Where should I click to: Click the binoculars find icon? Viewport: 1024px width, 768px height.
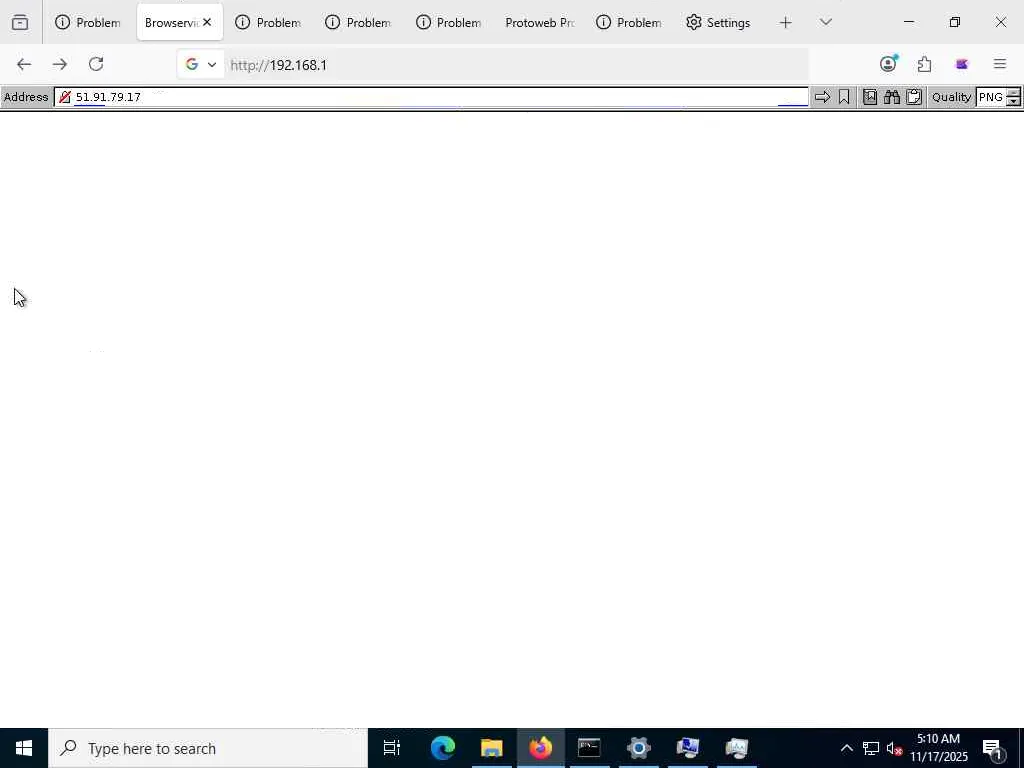point(891,97)
